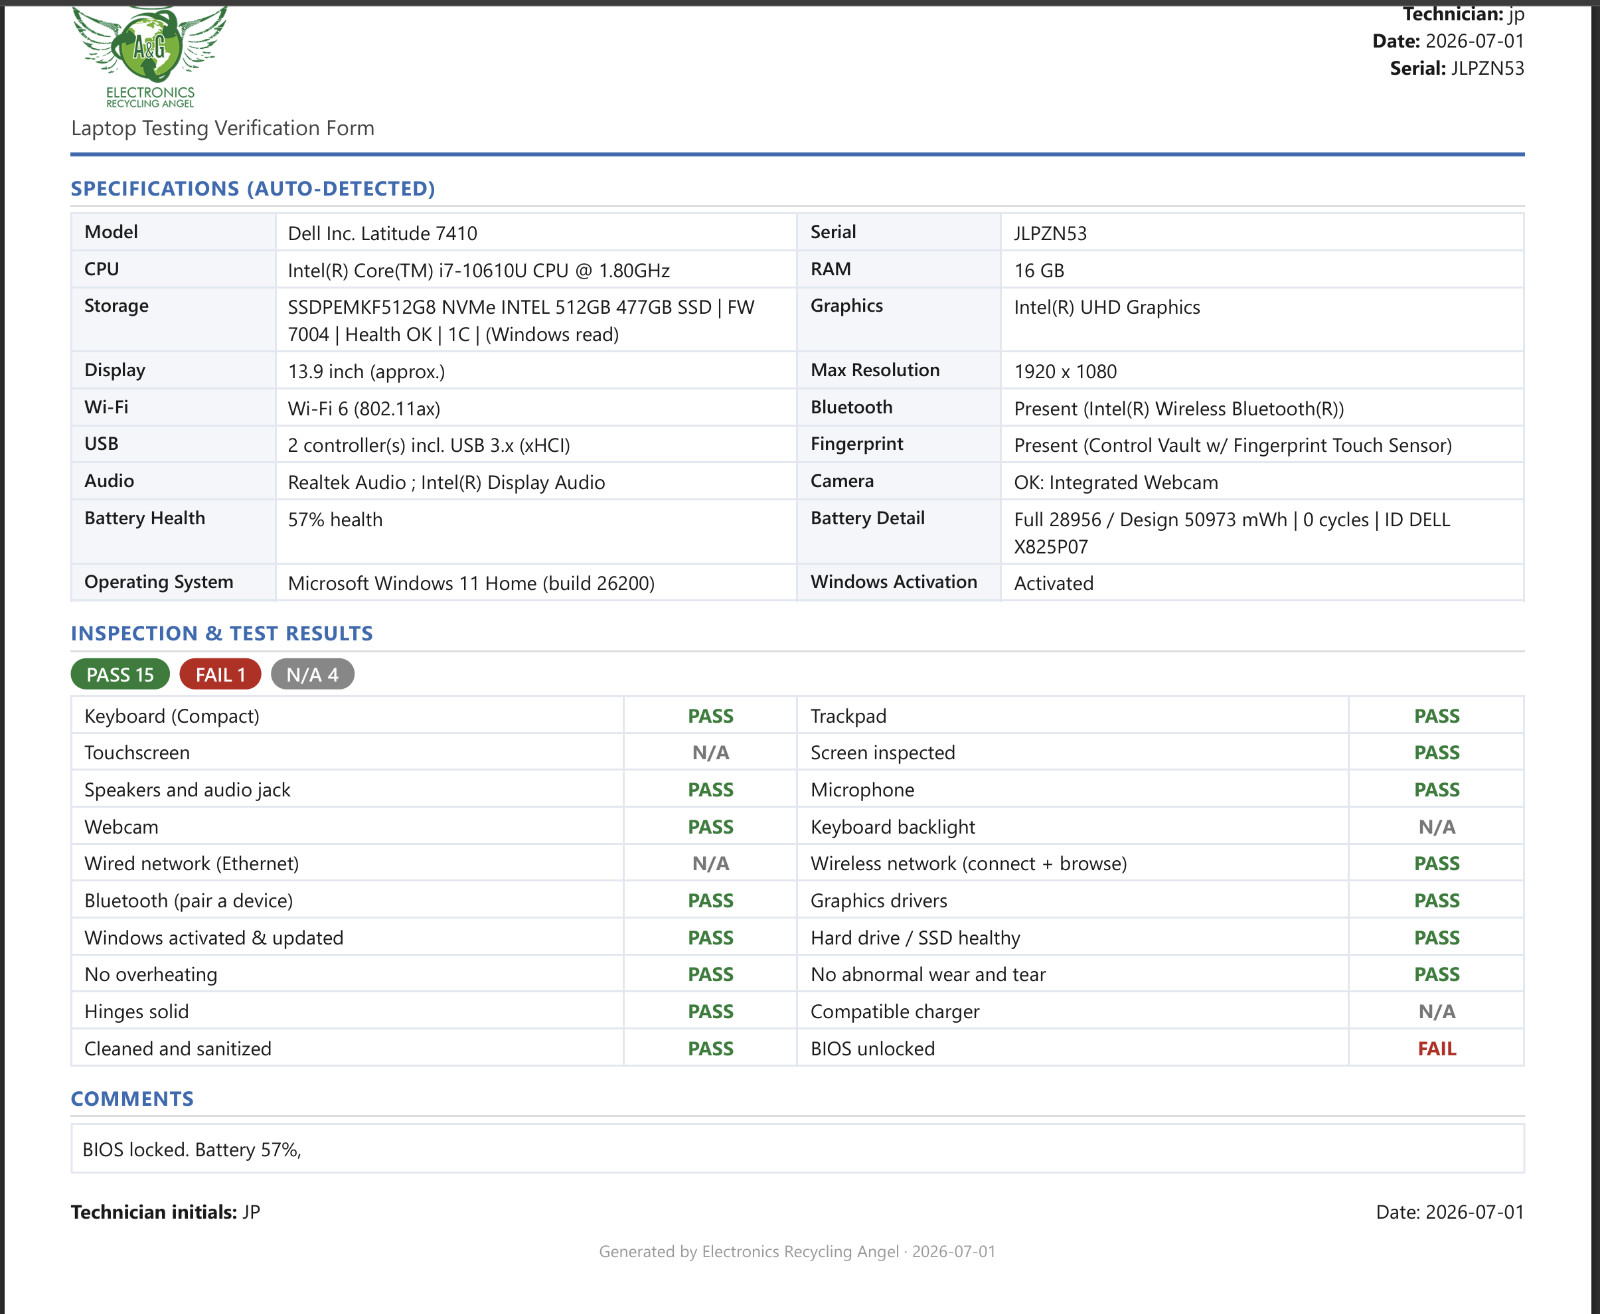Click the Keyboard (Compact) PASS result
This screenshot has height=1314, width=1600.
[x=710, y=716]
